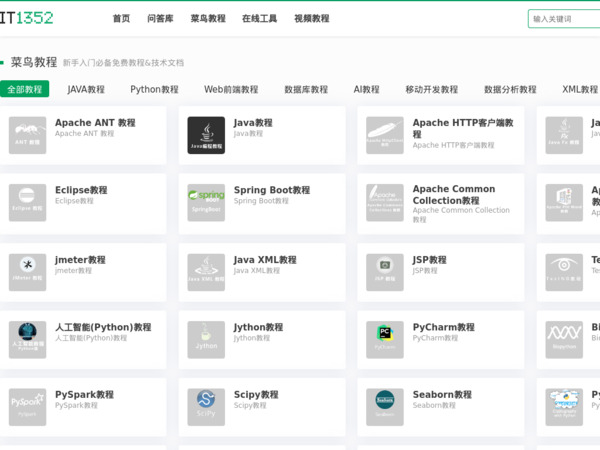The image size is (600, 450).
Task: Click the Jython教程 icon
Action: click(206, 340)
